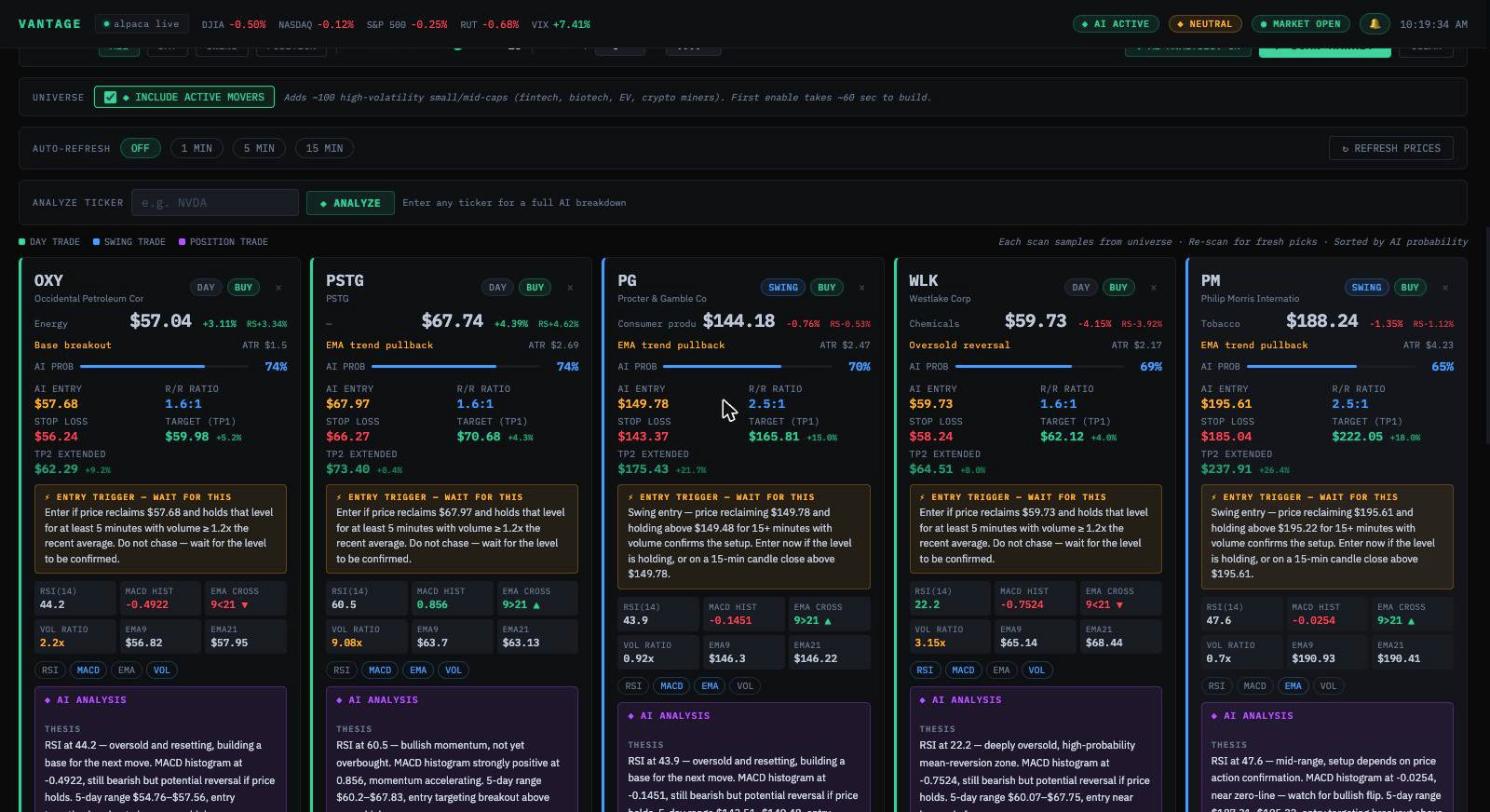Click the VANTAGE logo
The width and height of the screenshot is (1490, 812).
click(x=50, y=24)
